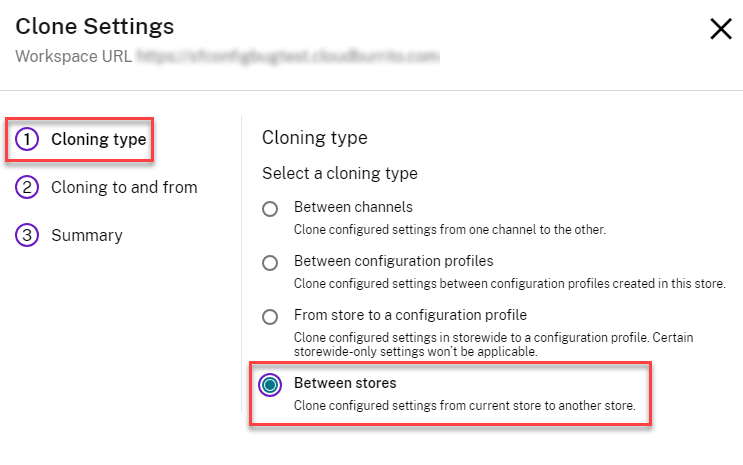
Task: Select Between configuration profiles radio button
Action: point(269,263)
